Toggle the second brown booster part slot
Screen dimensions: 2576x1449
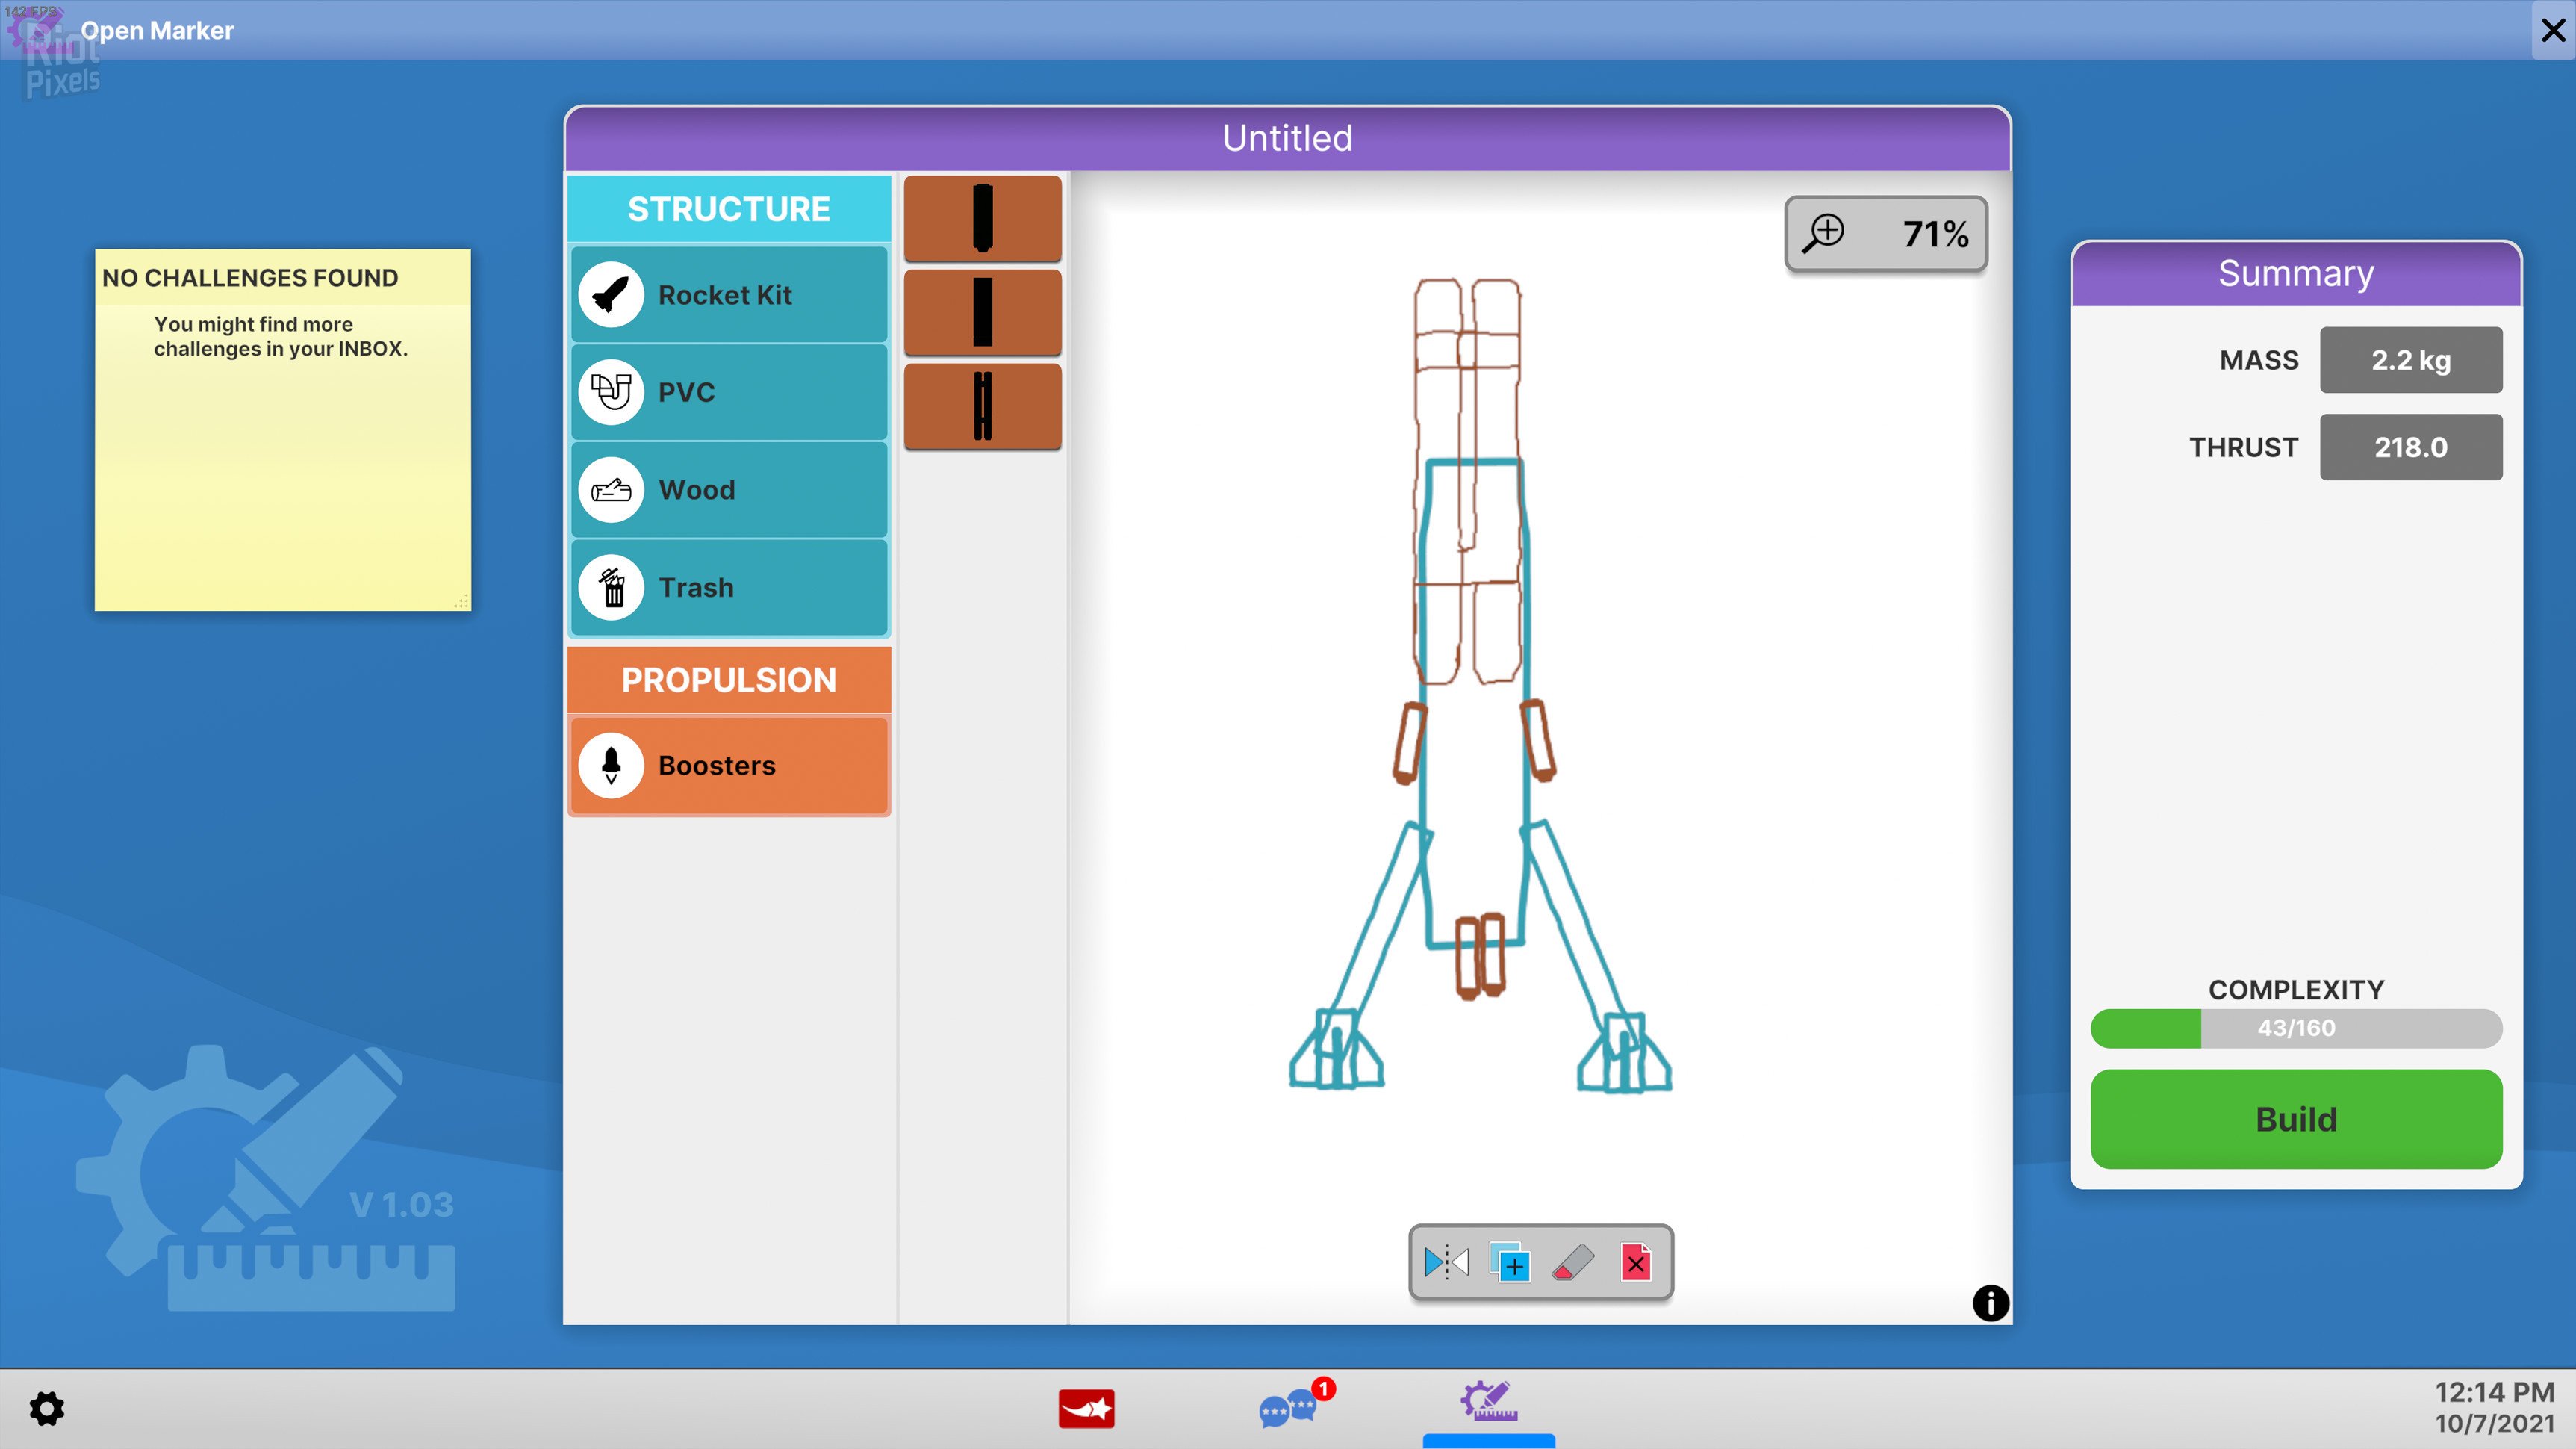[x=982, y=312]
